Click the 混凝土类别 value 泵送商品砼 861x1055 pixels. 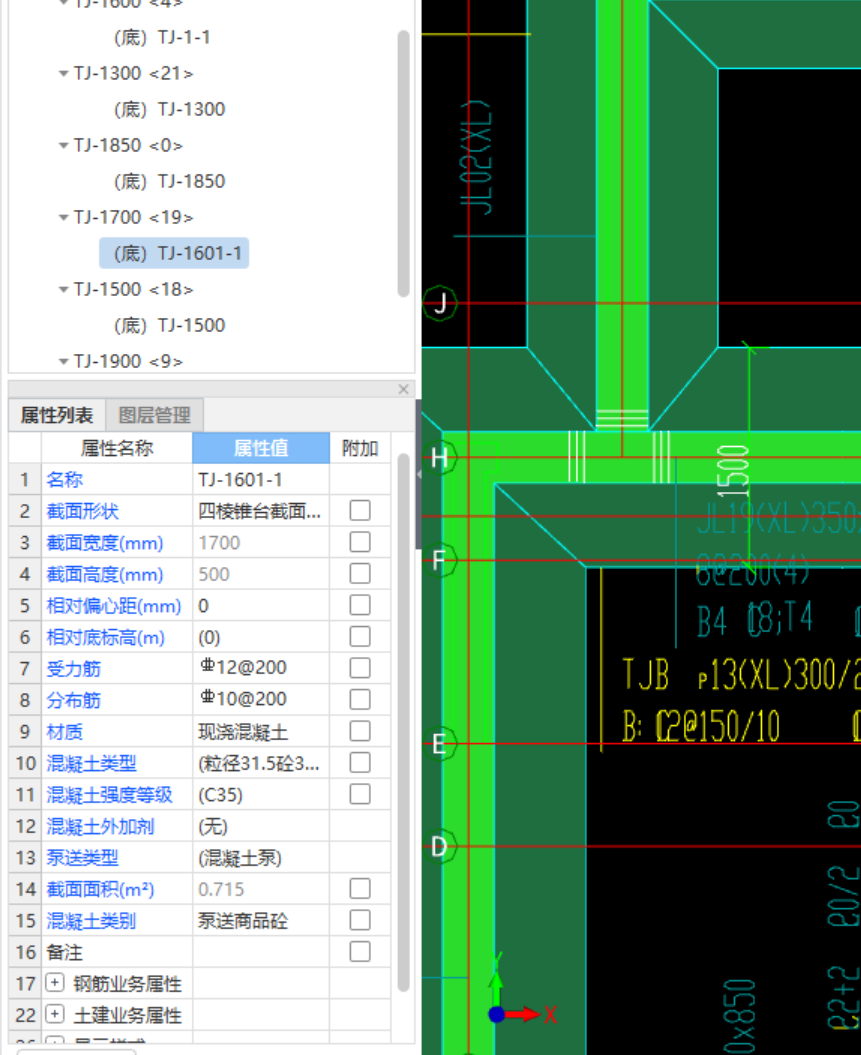click(x=261, y=920)
